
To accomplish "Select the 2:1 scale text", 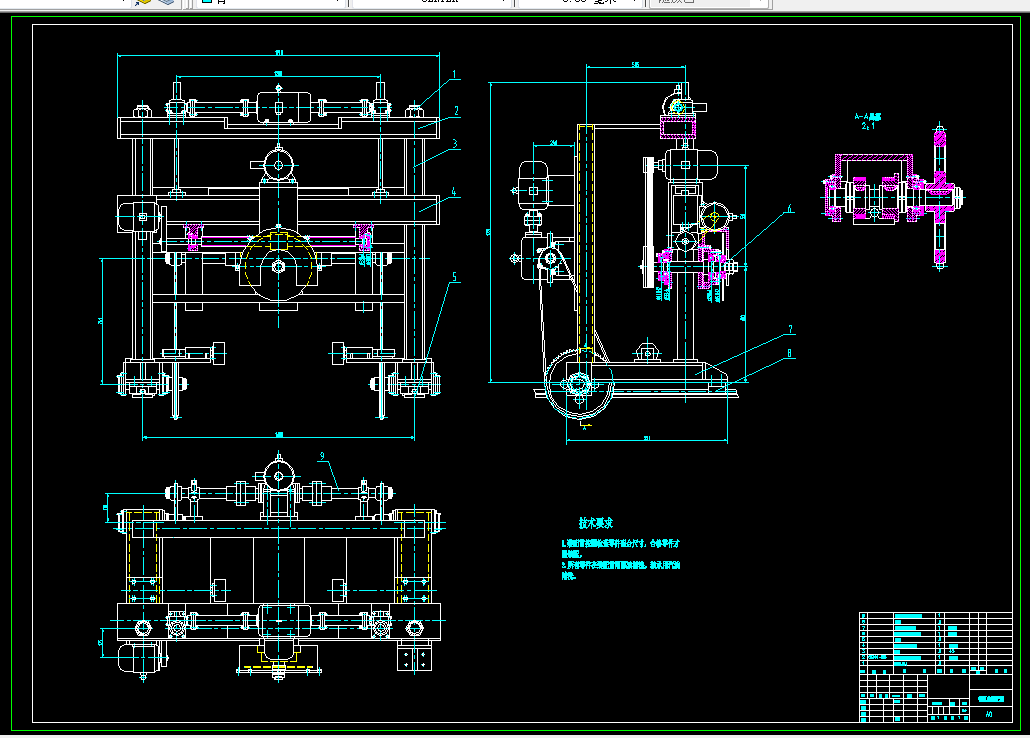I will point(868,126).
